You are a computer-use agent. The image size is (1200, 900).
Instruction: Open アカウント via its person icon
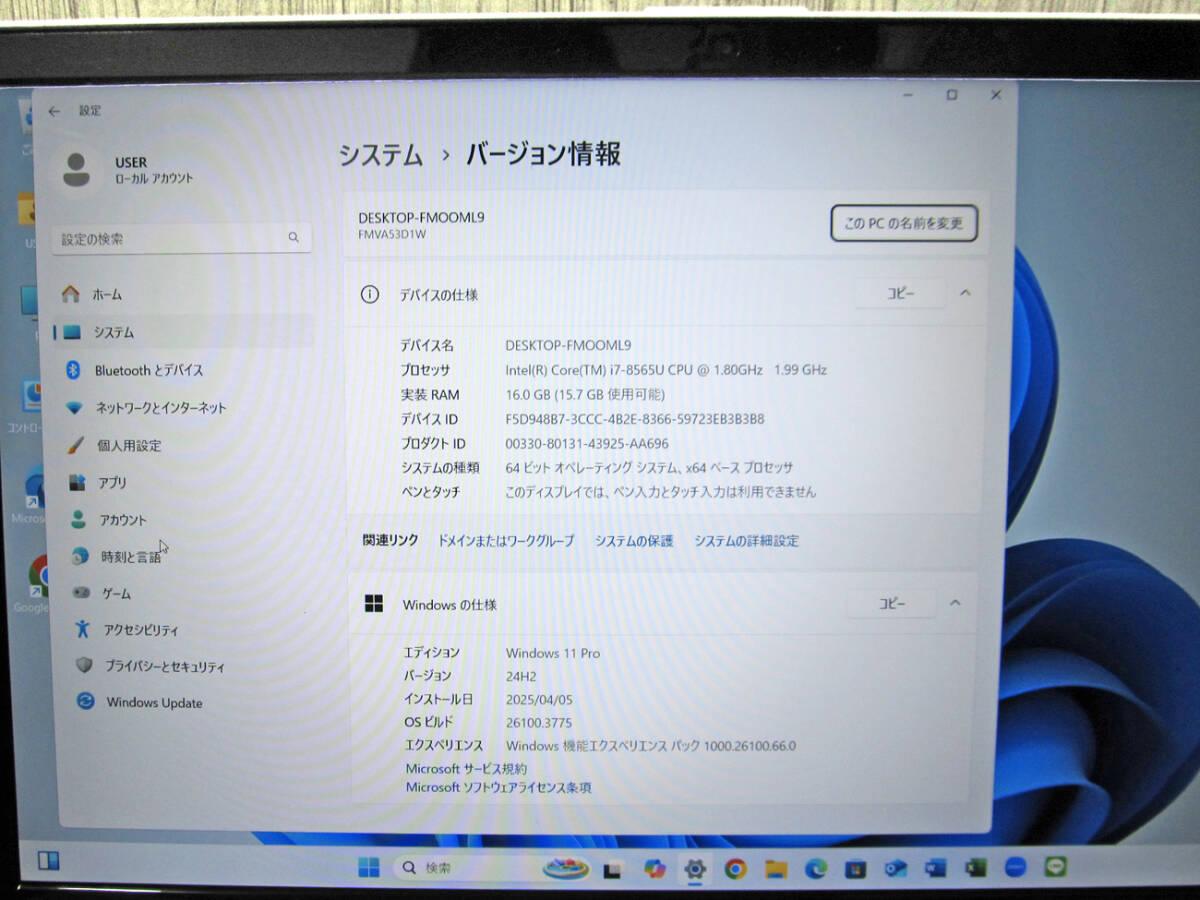[79, 520]
